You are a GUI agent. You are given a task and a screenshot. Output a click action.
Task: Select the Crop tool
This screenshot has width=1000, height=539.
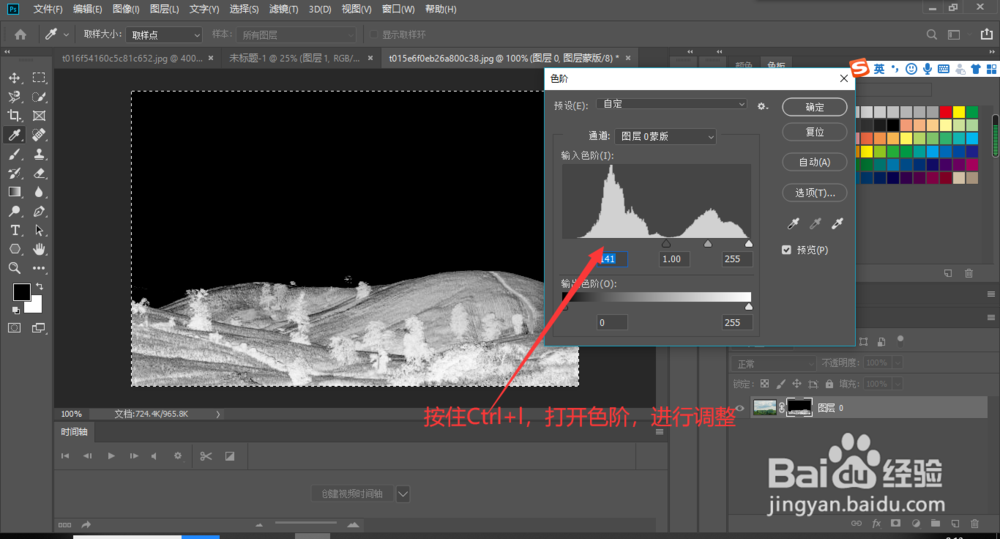coord(14,115)
